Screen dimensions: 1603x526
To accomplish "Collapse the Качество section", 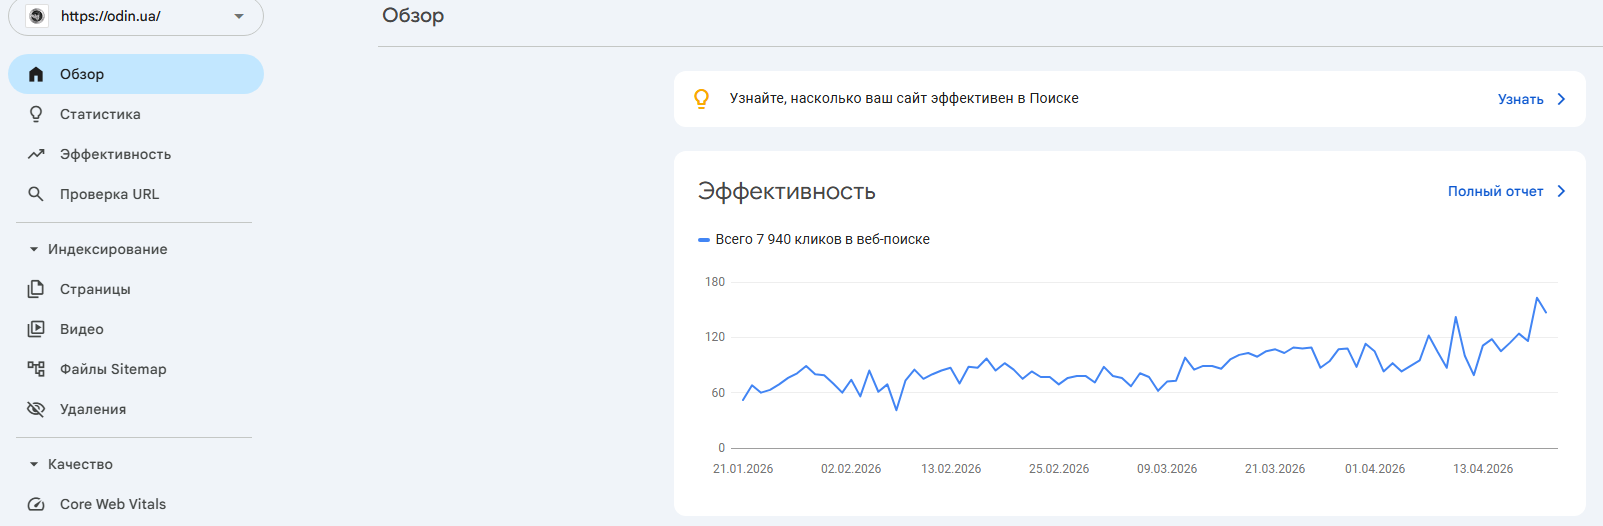I will pos(34,464).
